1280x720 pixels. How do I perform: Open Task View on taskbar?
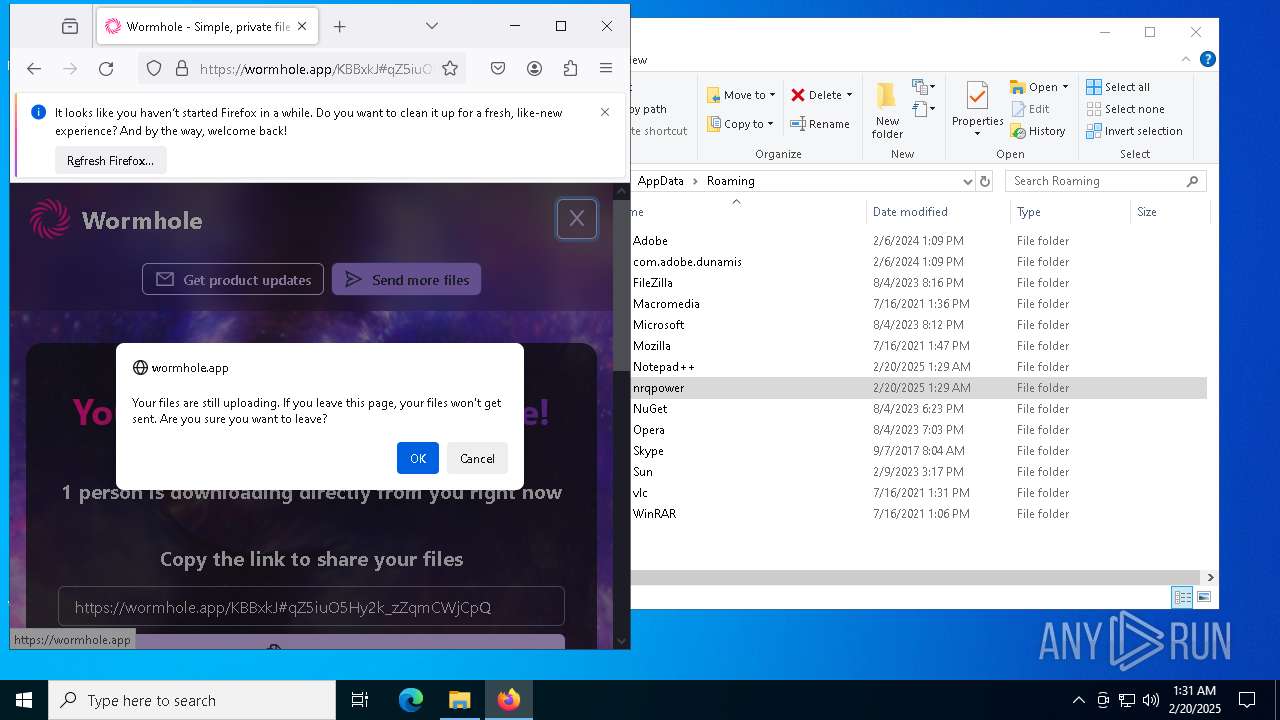360,700
